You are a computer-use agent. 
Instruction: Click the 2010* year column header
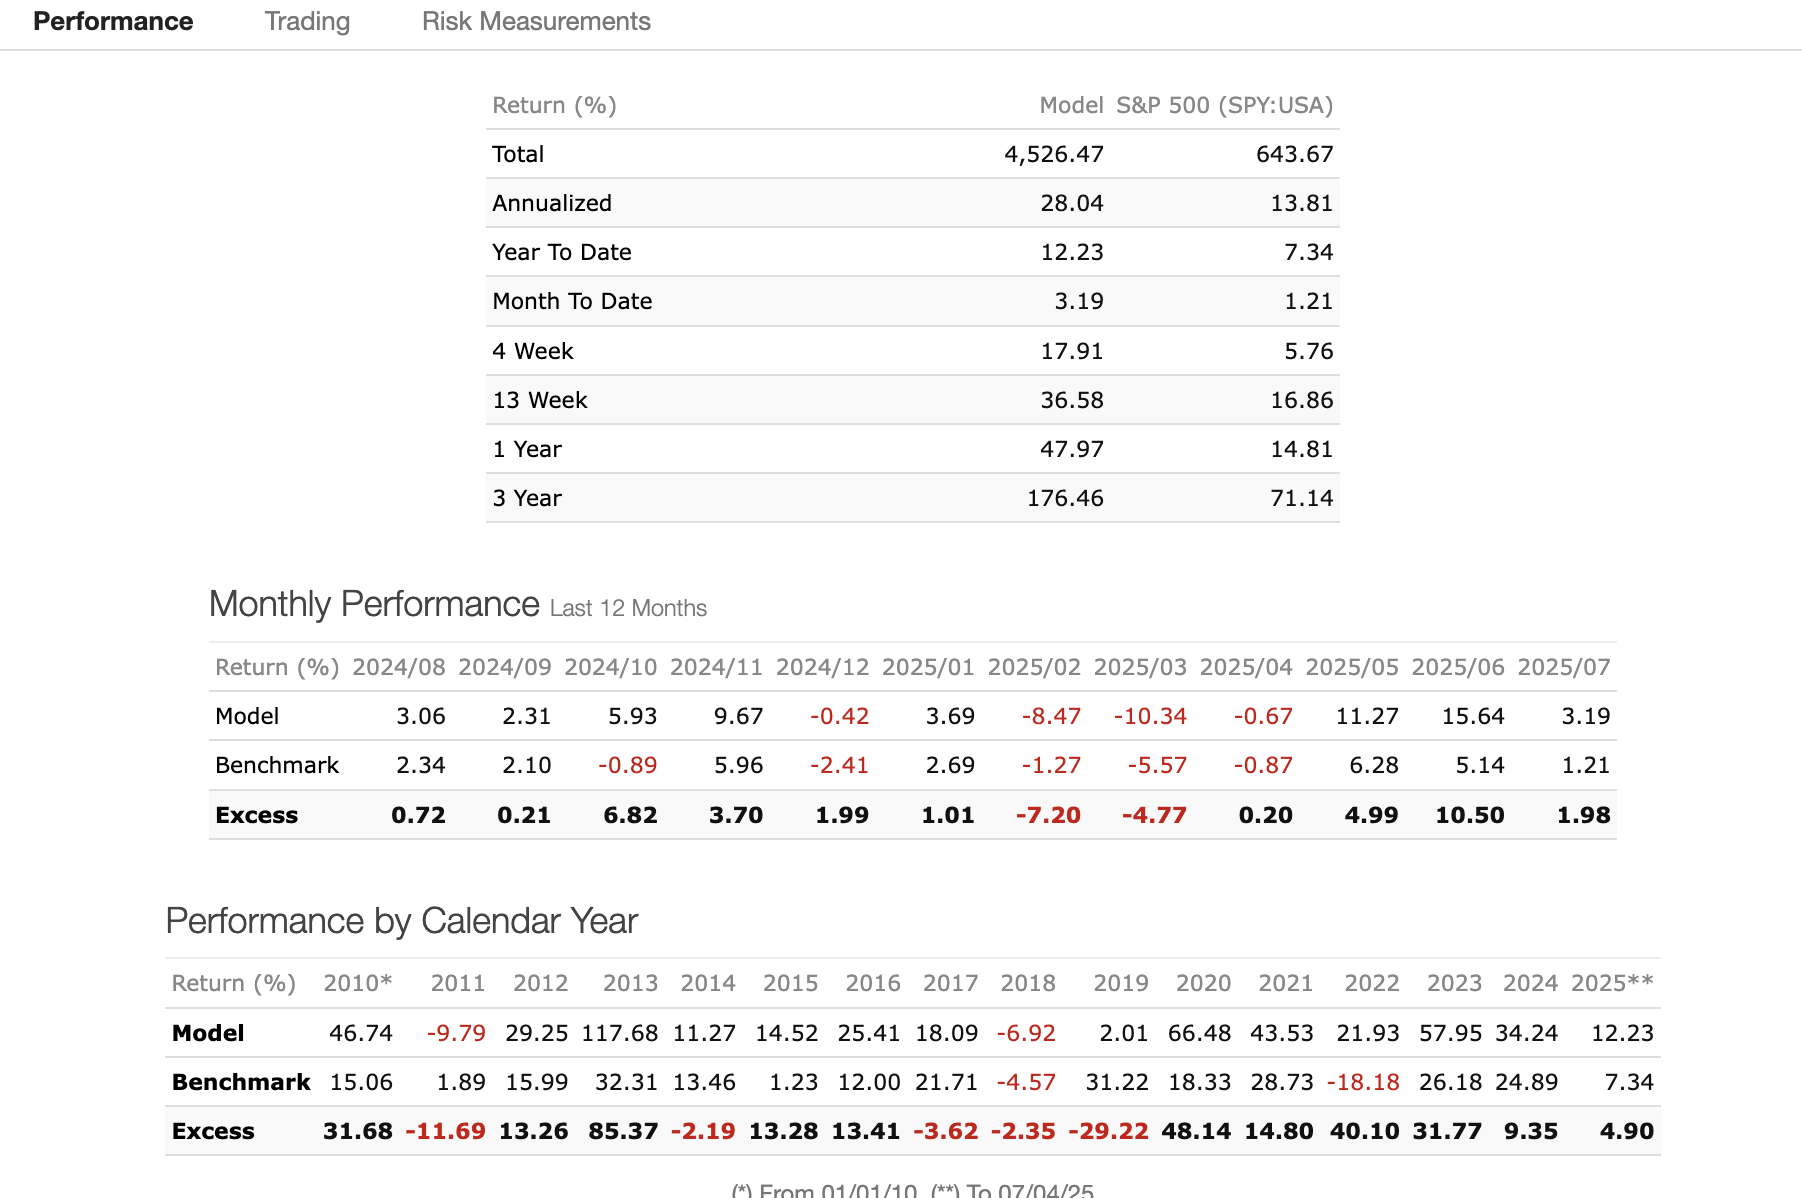357,983
